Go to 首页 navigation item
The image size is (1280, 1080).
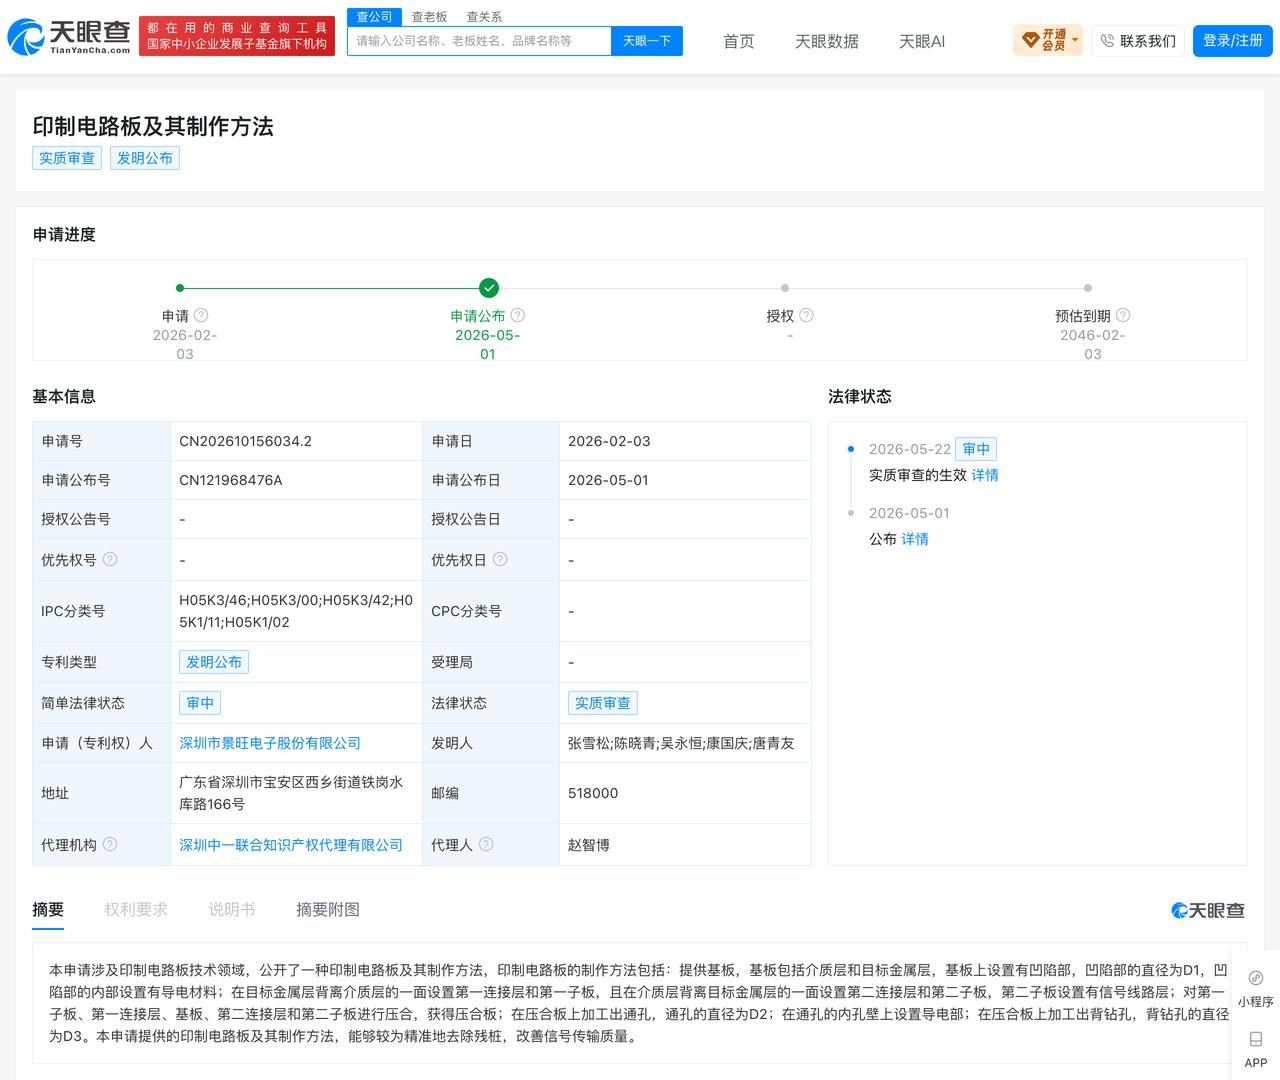point(739,41)
